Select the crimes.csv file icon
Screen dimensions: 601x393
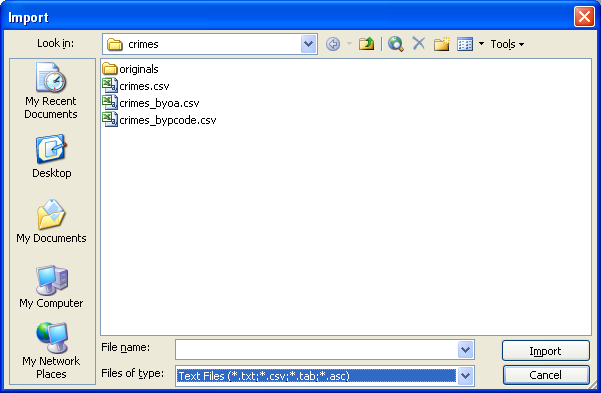[110, 85]
